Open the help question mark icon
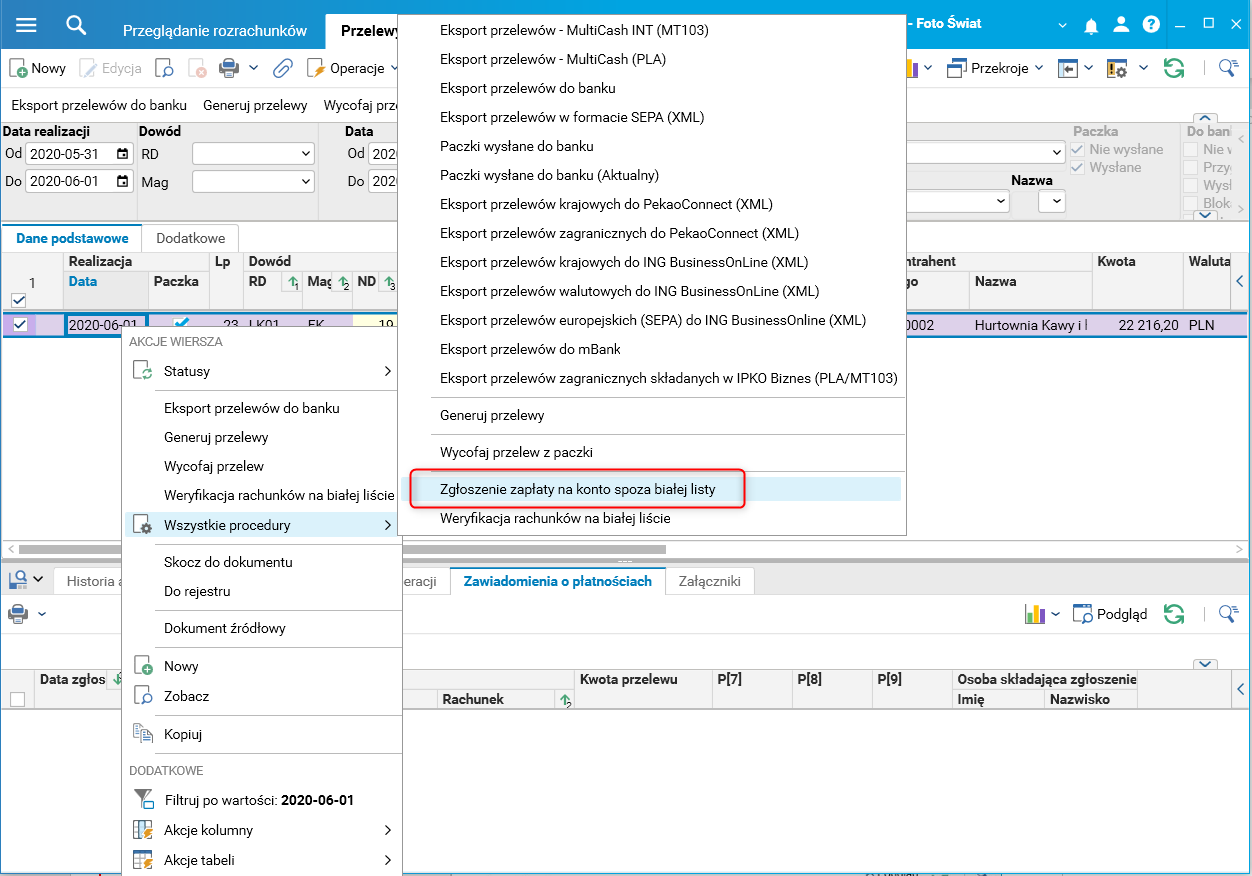1252x876 pixels. [1151, 25]
